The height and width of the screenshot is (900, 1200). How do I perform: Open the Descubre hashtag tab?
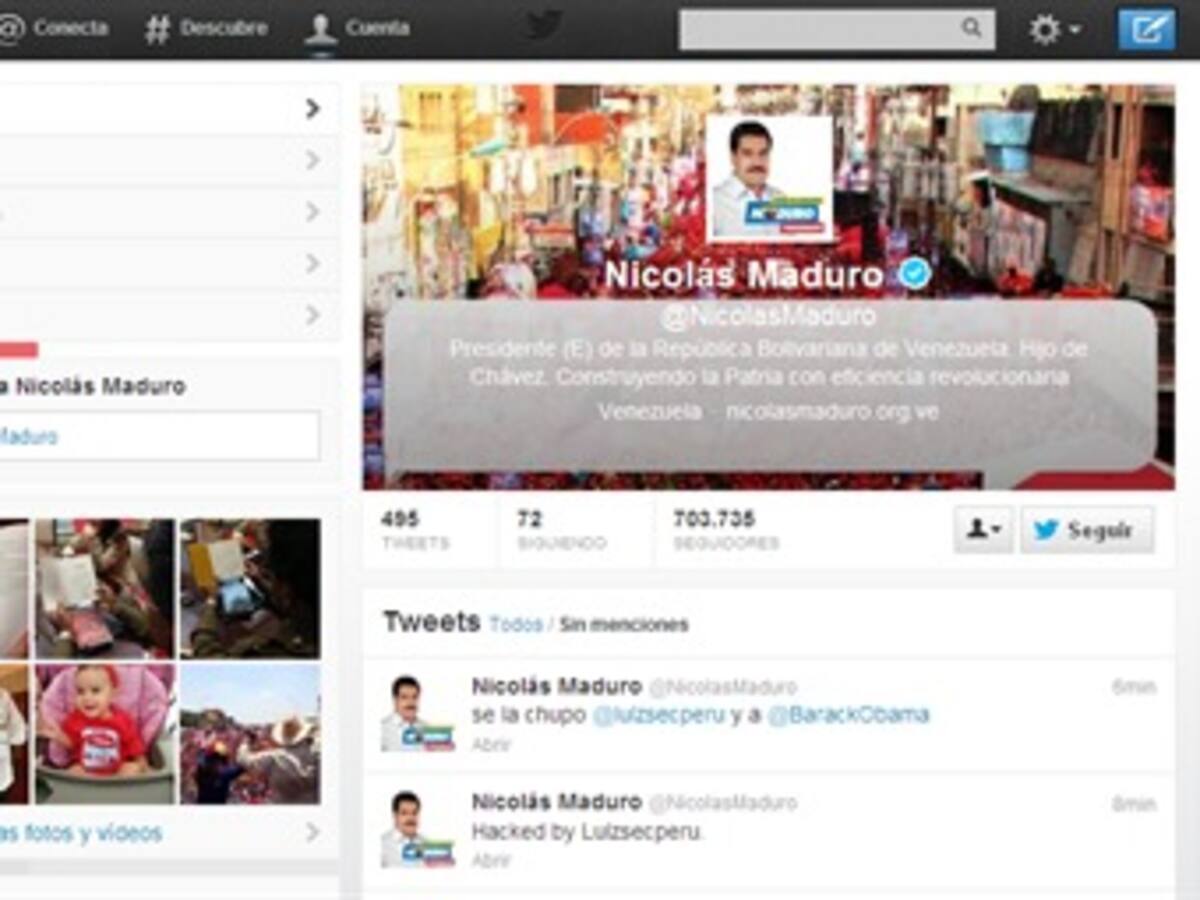(206, 28)
